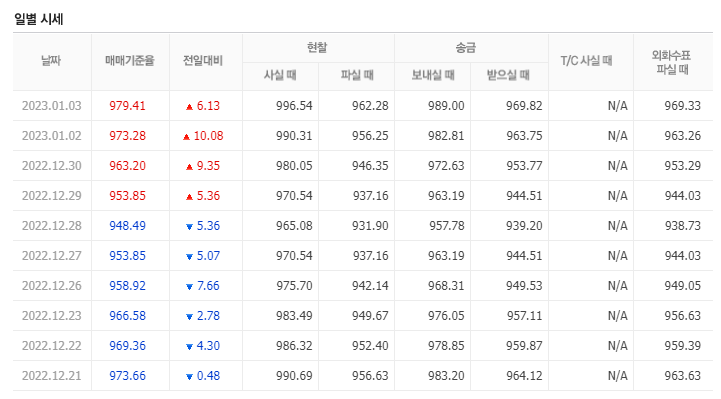The height and width of the screenshot is (399, 721).
Task: Click the remittance send value 957.78
Action: [x=446, y=226]
